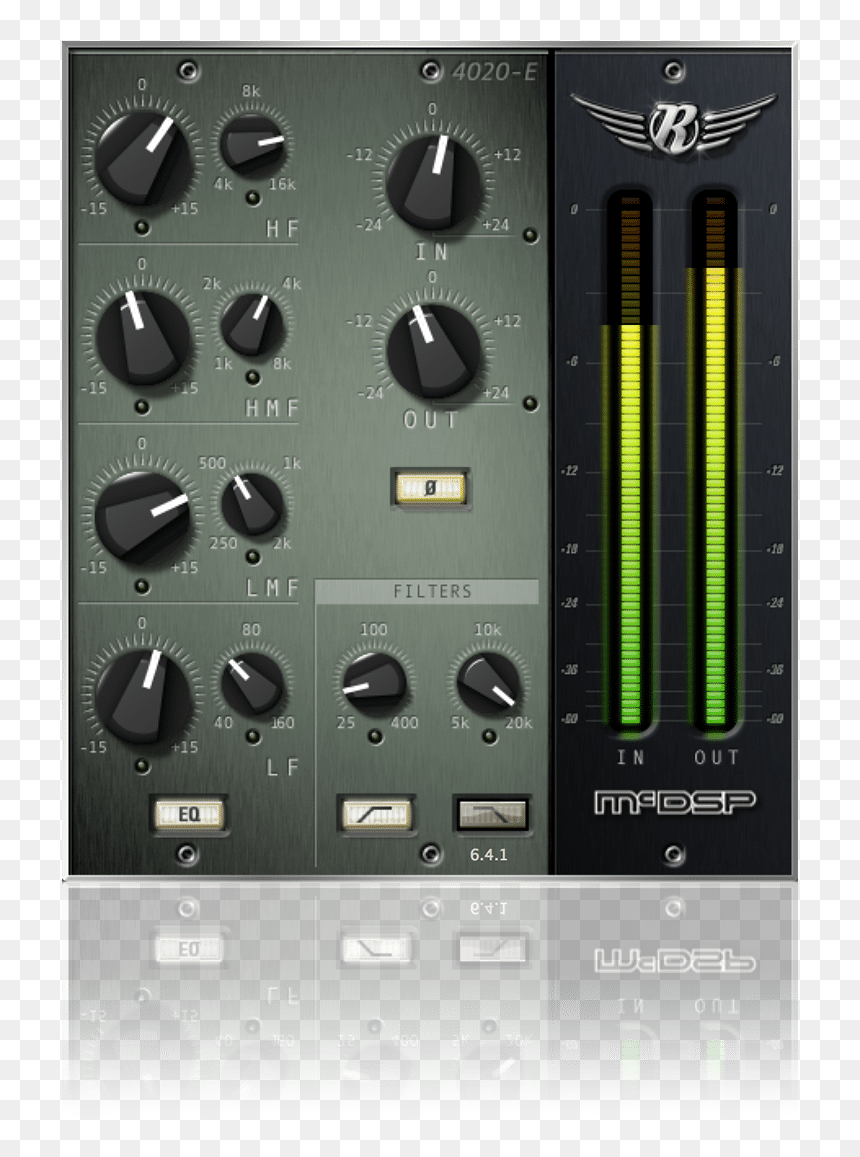Viewport: 860px width, 1157px height.
Task: Click the LMF gain knob
Action: coord(142,517)
